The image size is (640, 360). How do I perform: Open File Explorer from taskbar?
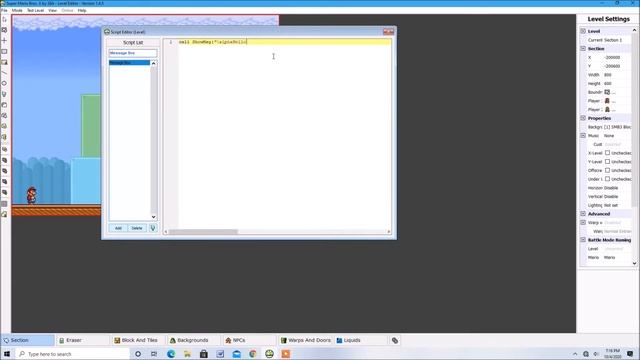click(x=187, y=354)
